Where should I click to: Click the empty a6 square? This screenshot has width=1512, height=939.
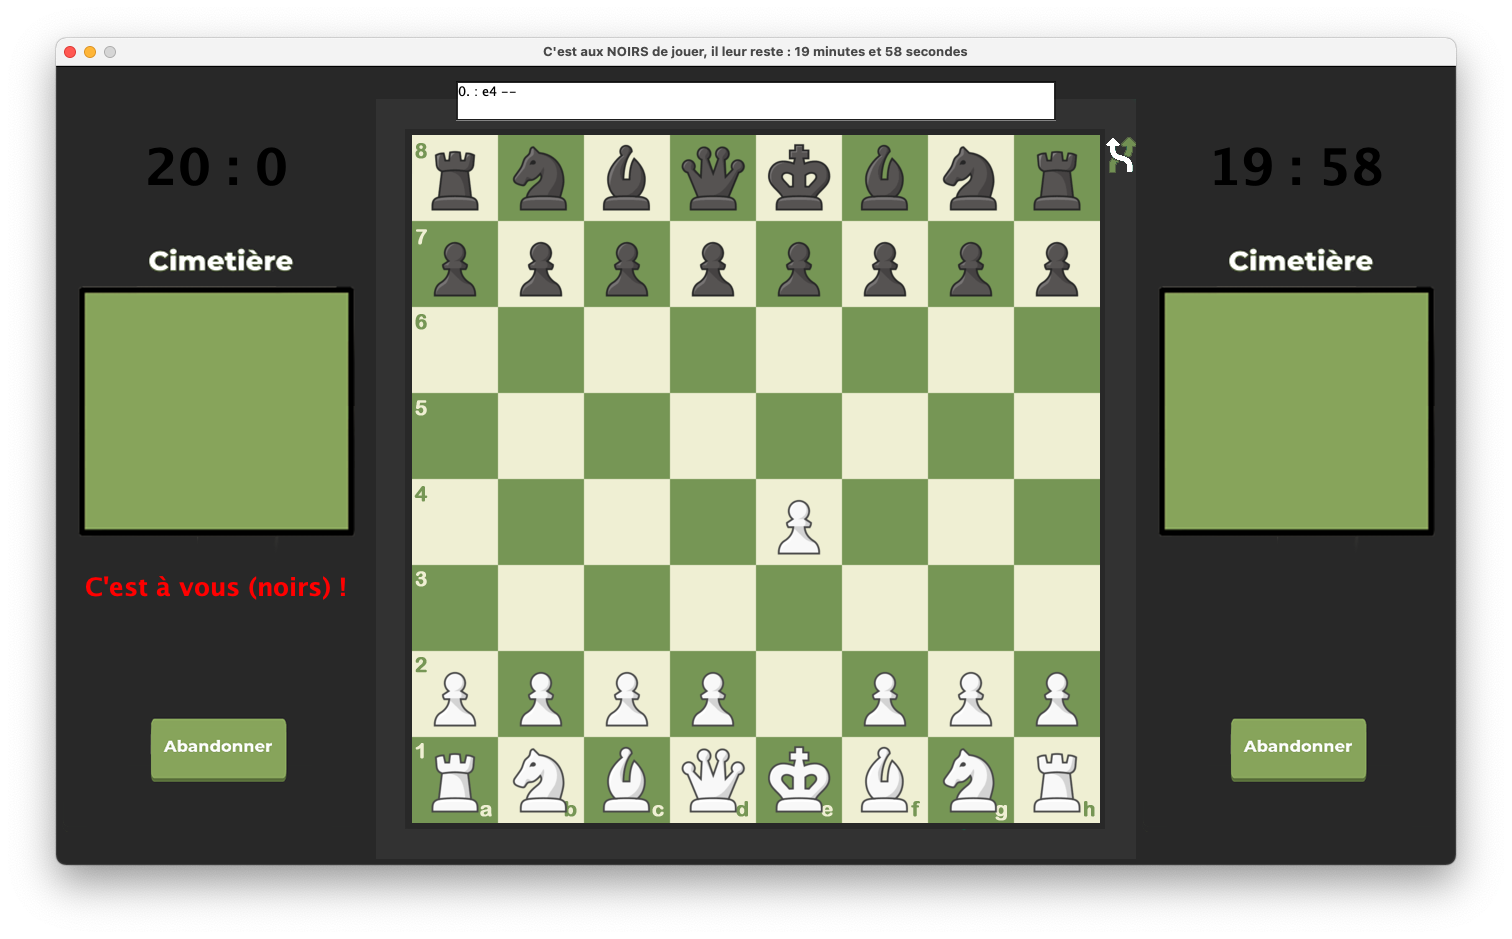[455, 350]
